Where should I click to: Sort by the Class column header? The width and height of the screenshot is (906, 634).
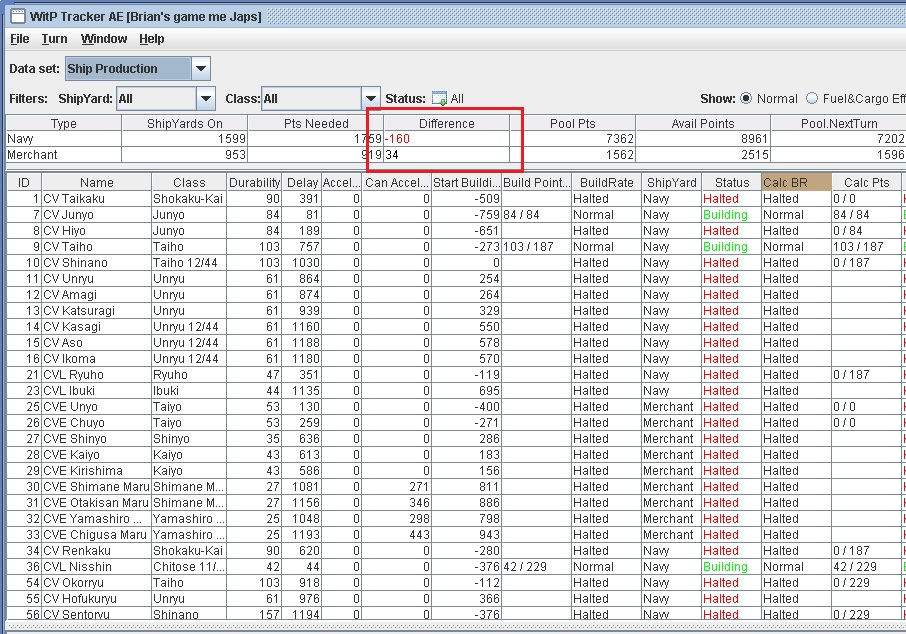(189, 183)
